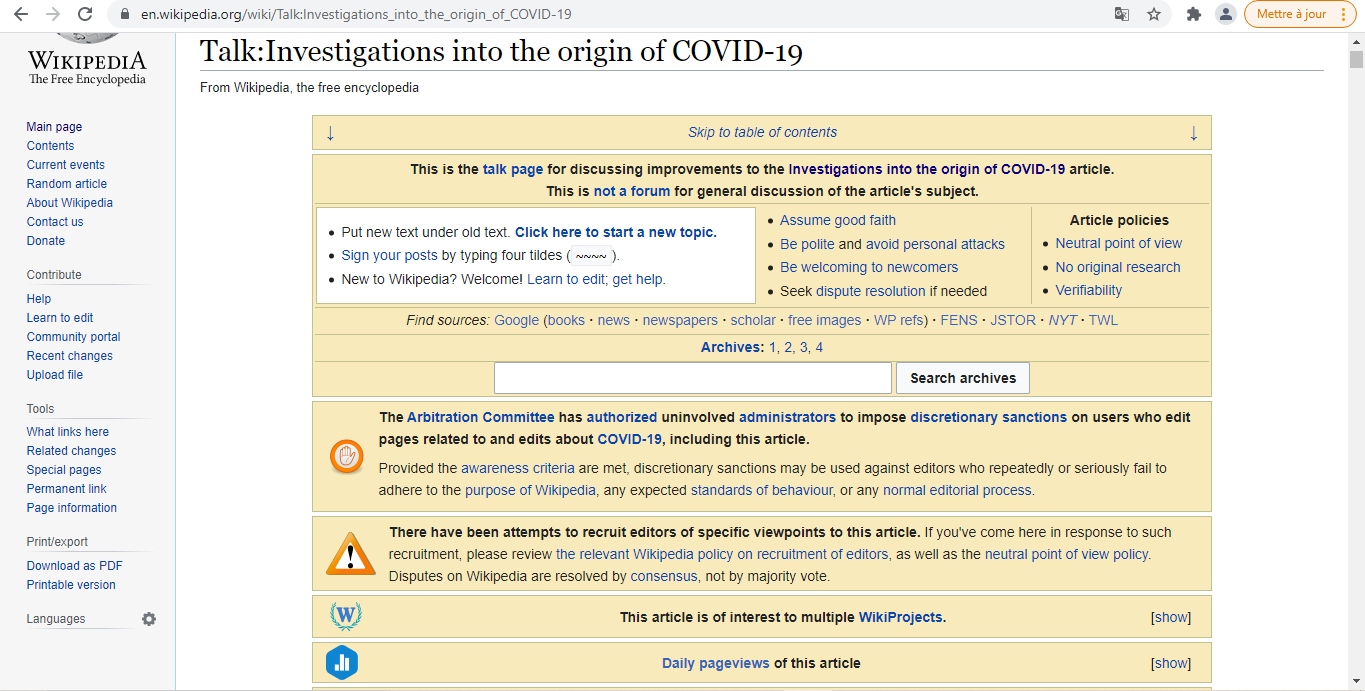The image size is (1365, 691).
Task: Open the Sign your posts link
Action: click(390, 256)
